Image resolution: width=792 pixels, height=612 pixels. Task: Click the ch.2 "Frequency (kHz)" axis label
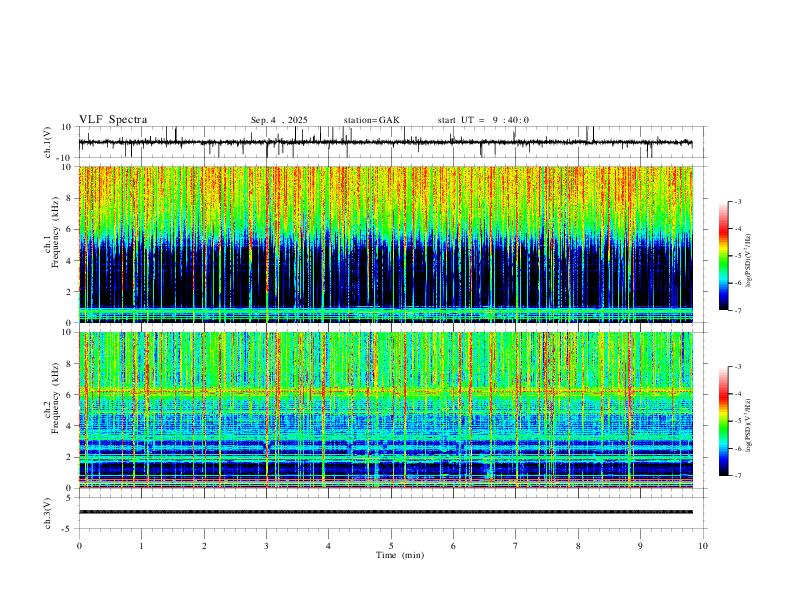click(x=55, y=398)
